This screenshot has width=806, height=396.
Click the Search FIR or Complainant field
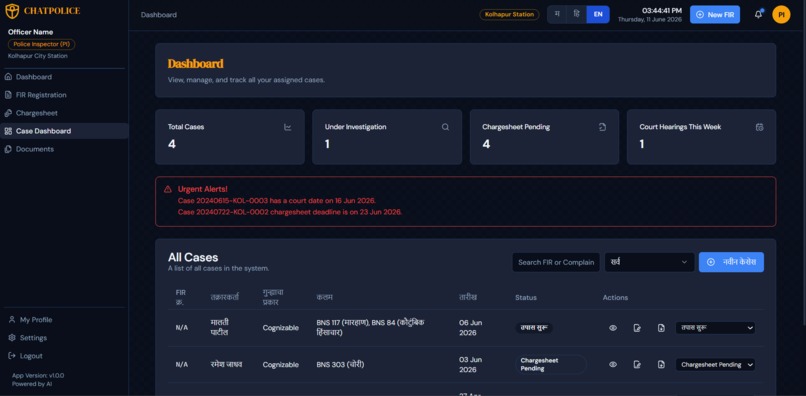pos(556,262)
